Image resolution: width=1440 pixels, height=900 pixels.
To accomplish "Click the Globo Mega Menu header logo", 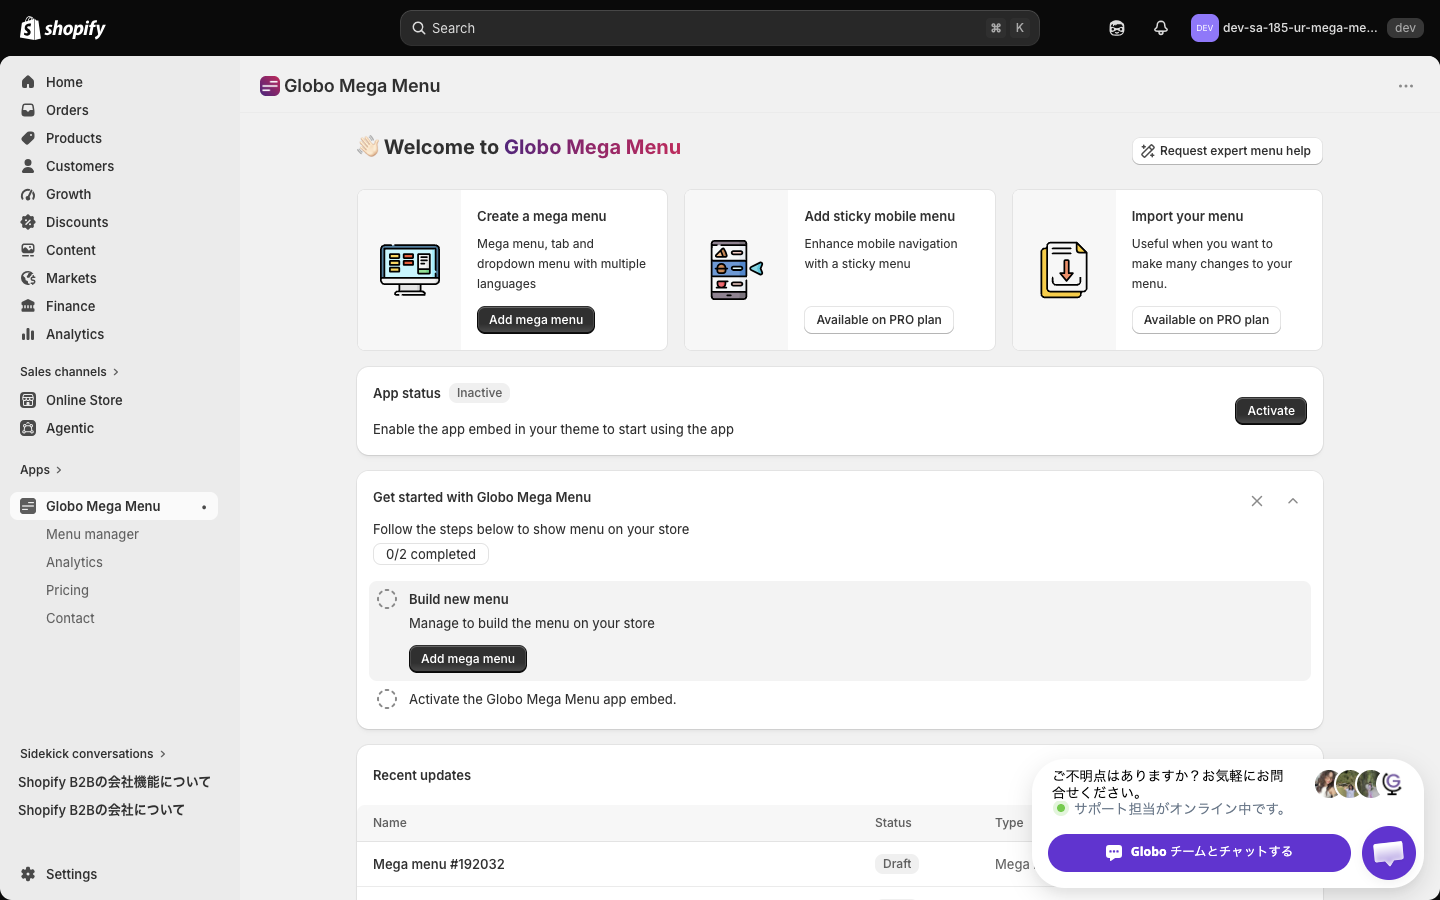I will point(270,86).
